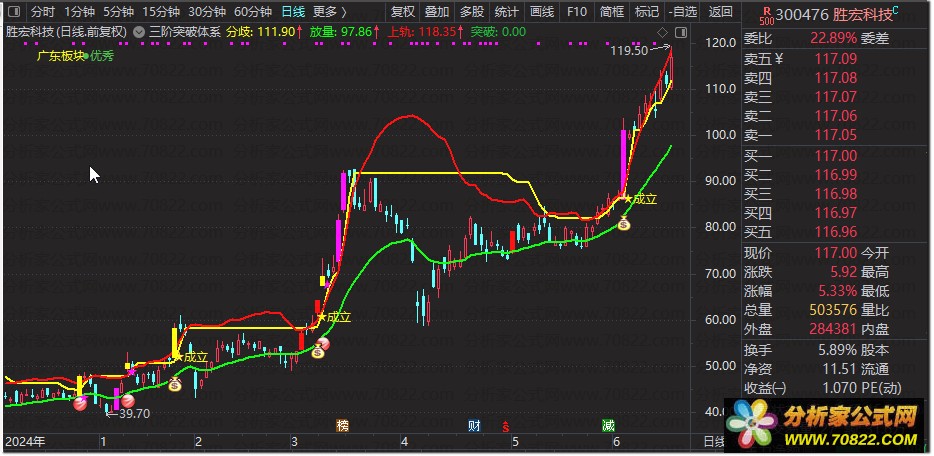Click the money-bag signal below the June 成立 label
Viewport: 934px width, 456px height.
click(x=624, y=224)
